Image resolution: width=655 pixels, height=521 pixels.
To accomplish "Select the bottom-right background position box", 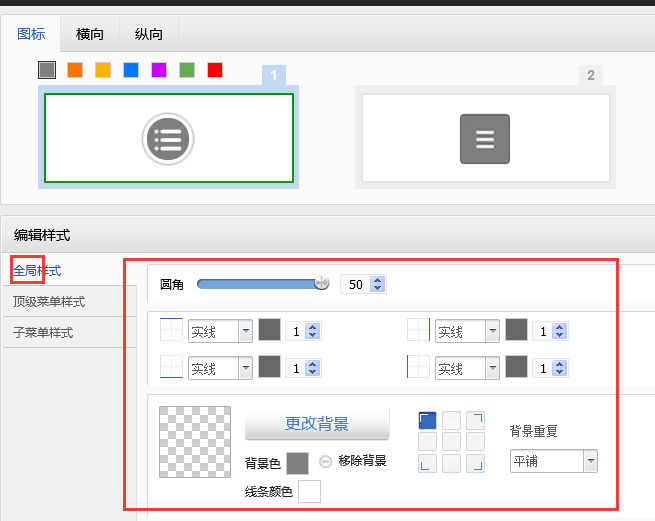I will [475, 463].
